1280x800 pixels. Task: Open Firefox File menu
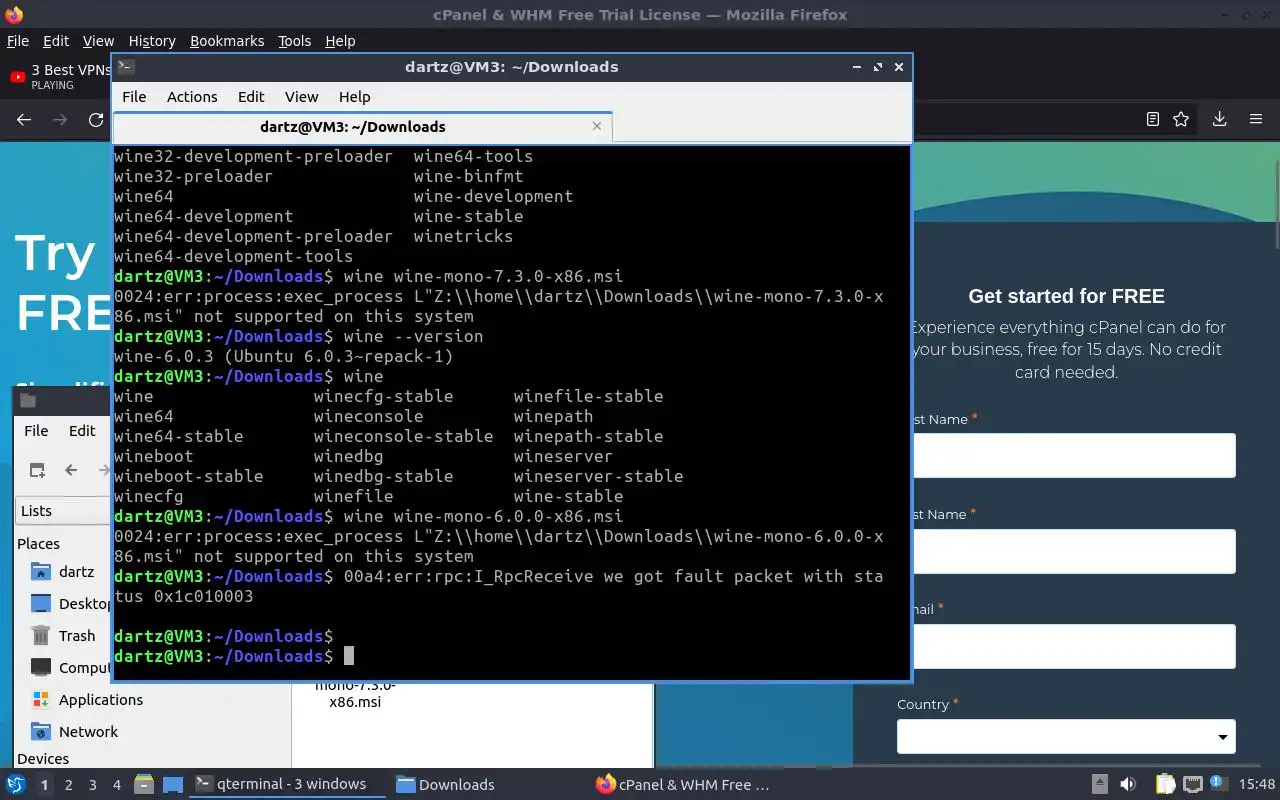click(x=18, y=41)
